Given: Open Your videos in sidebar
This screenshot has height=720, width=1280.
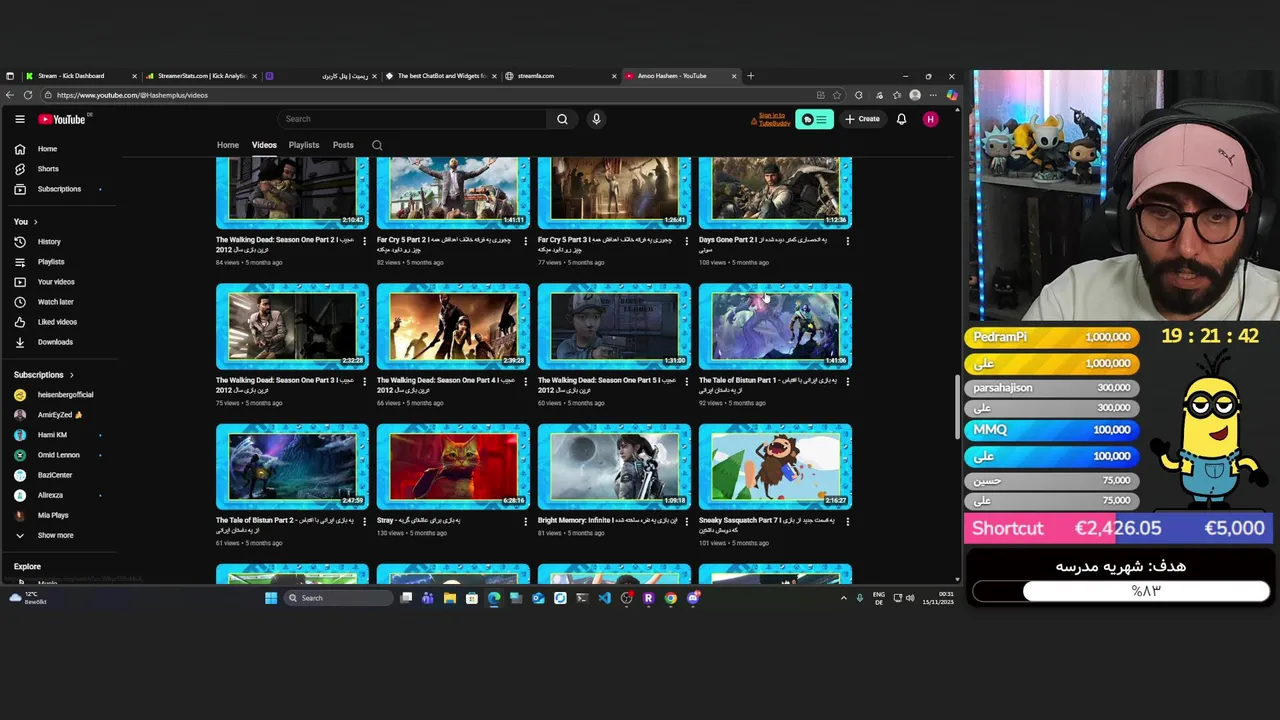Looking at the screenshot, I should coord(56,282).
